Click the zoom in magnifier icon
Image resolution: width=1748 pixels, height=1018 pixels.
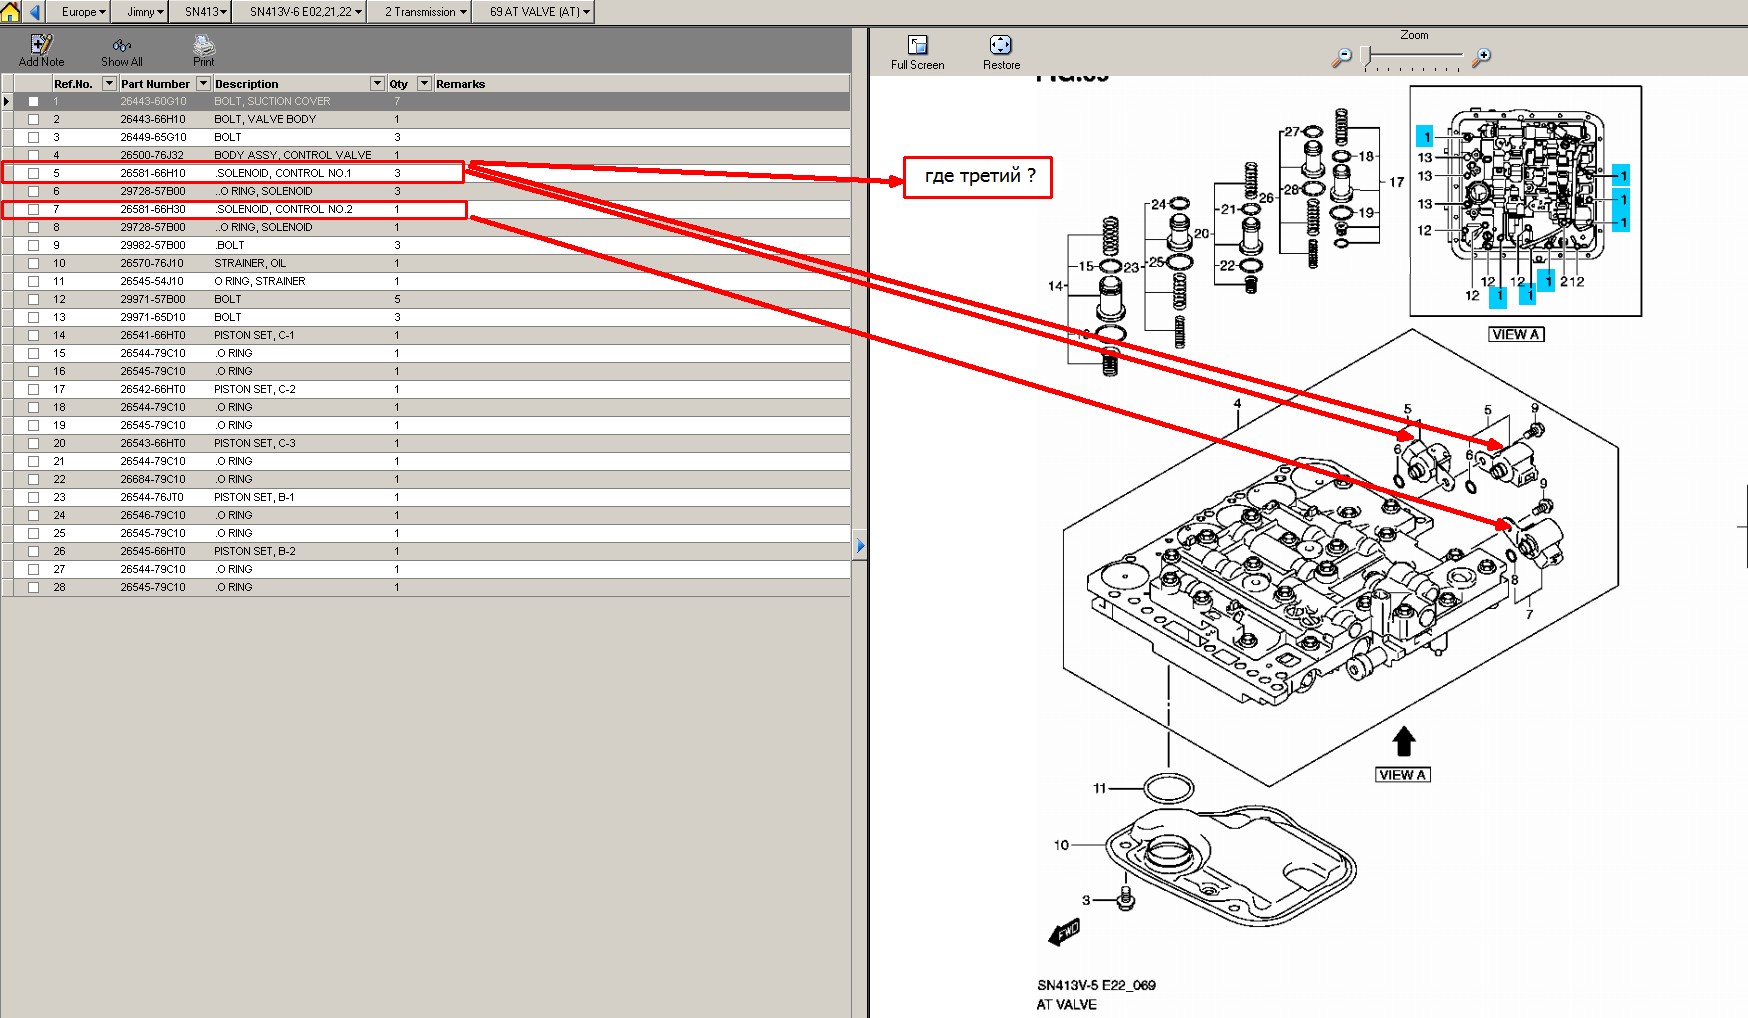(1481, 57)
